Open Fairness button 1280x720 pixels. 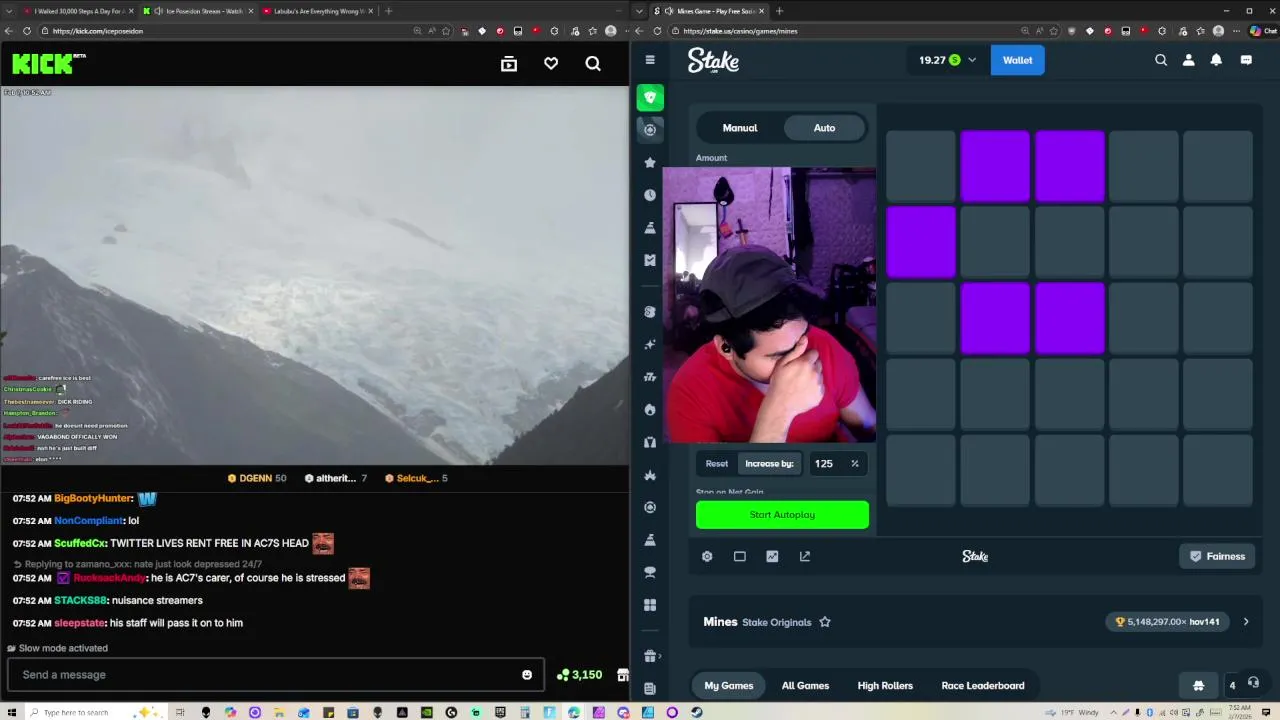pos(1217,556)
